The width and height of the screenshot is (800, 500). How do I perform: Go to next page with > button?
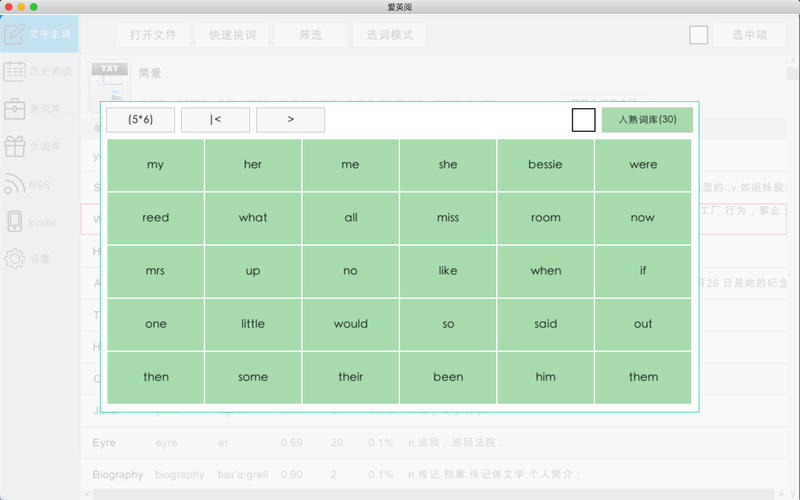290,120
